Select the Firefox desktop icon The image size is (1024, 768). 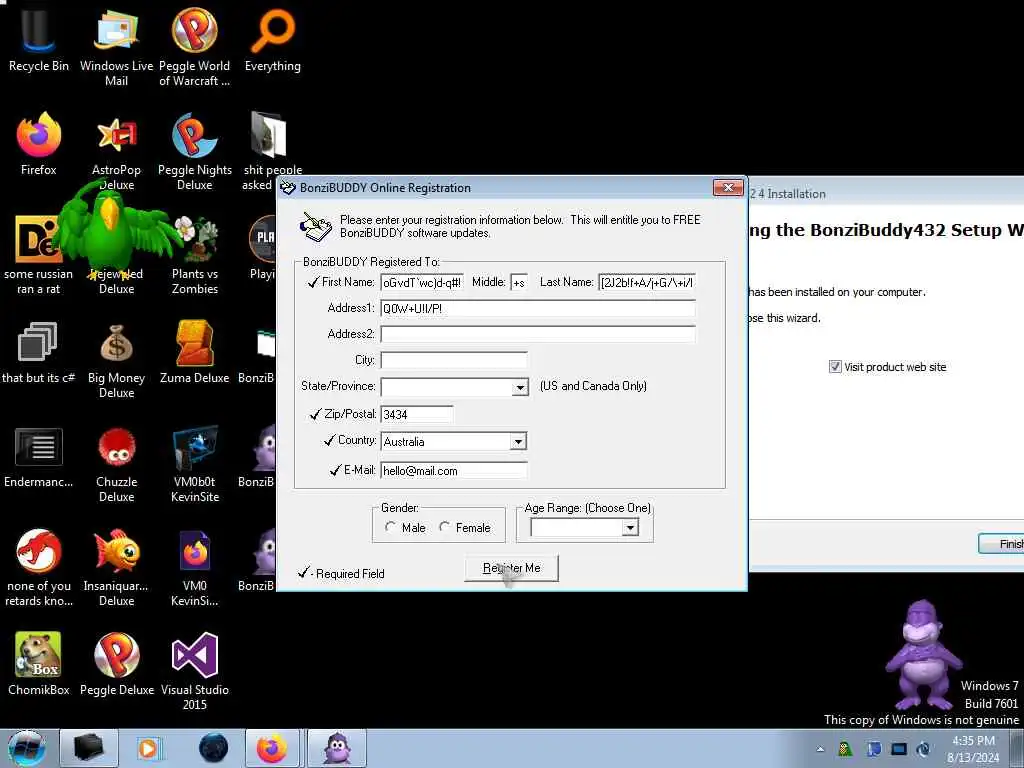[x=39, y=144]
